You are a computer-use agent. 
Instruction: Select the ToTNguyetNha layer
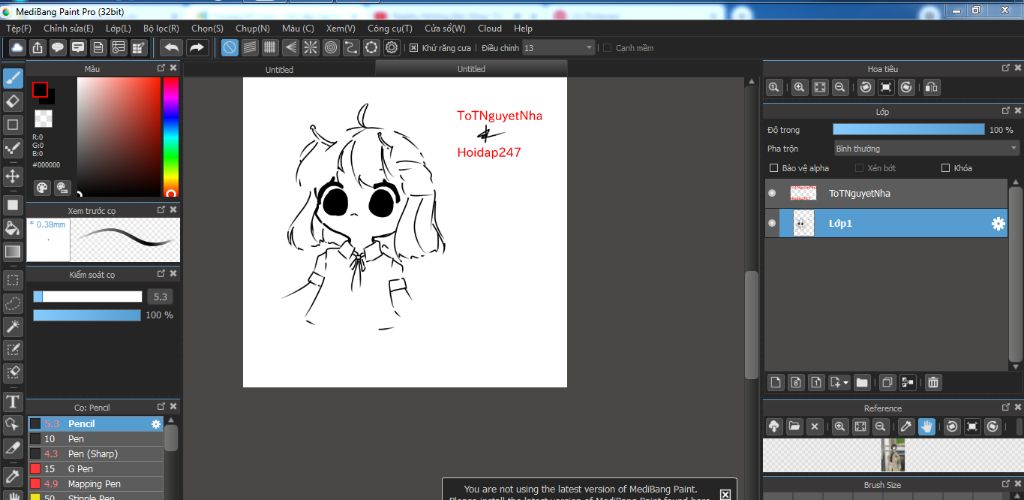(x=886, y=193)
